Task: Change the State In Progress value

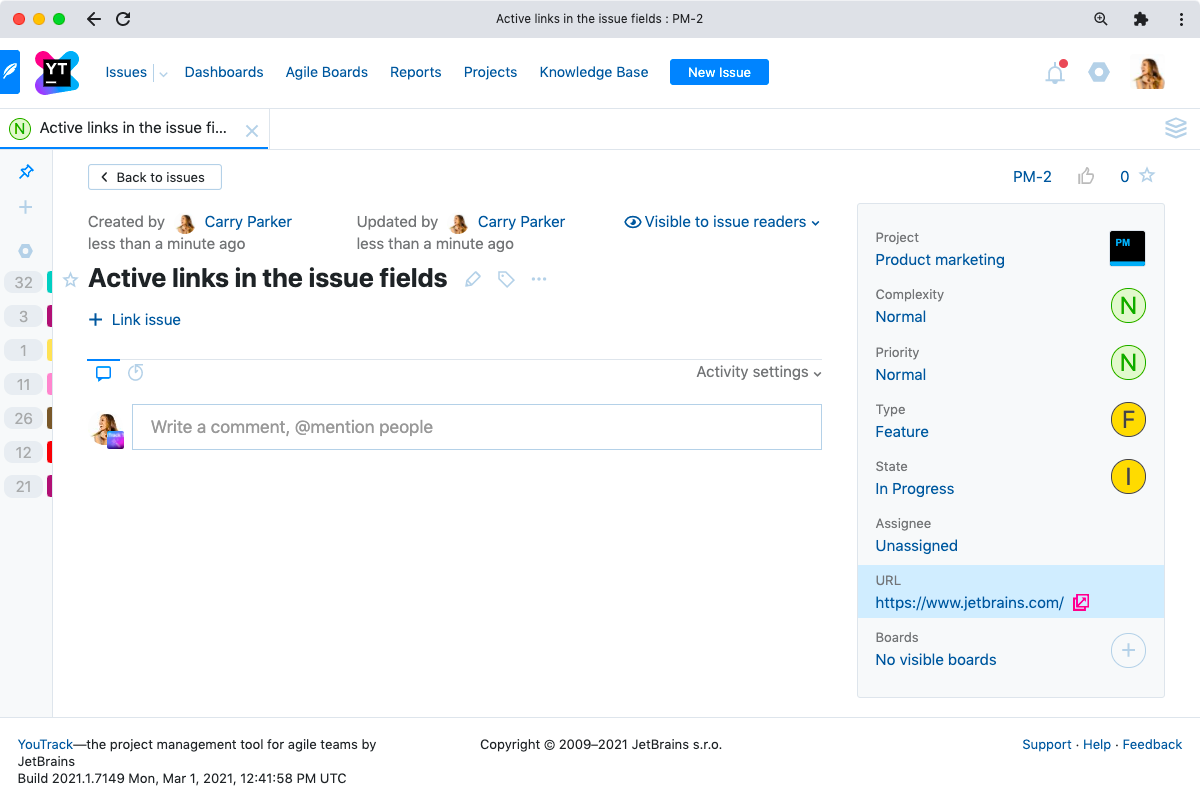Action: point(915,489)
